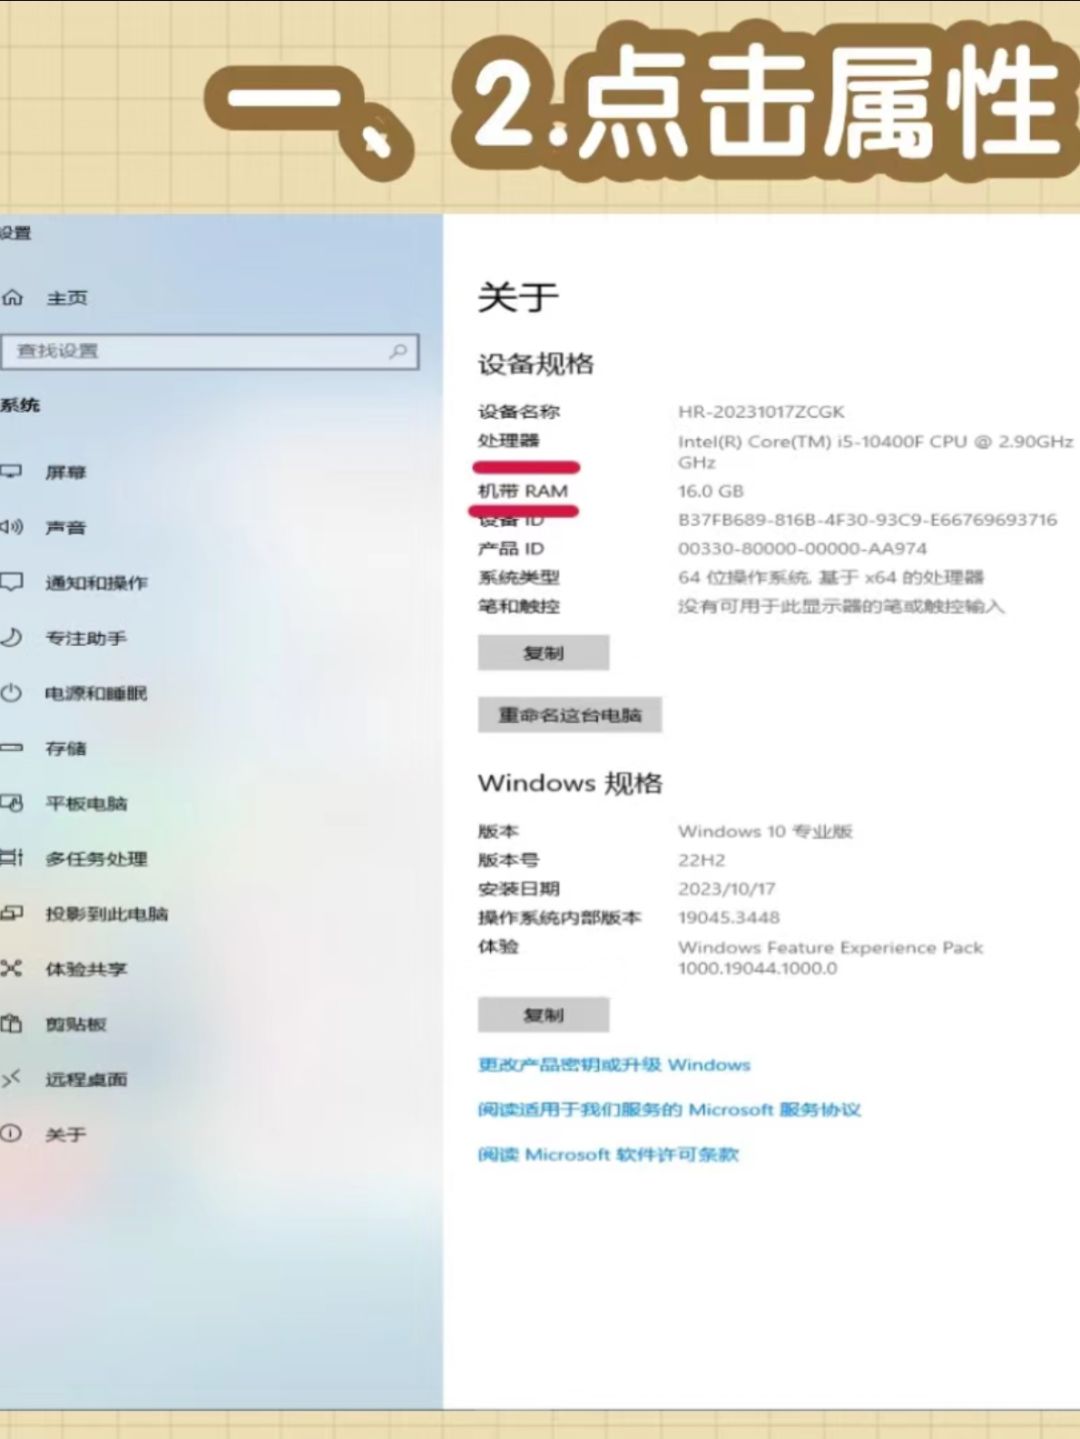Open 更改产品密钥或升级 Windows link
This screenshot has height=1439, width=1080.
click(x=614, y=1065)
